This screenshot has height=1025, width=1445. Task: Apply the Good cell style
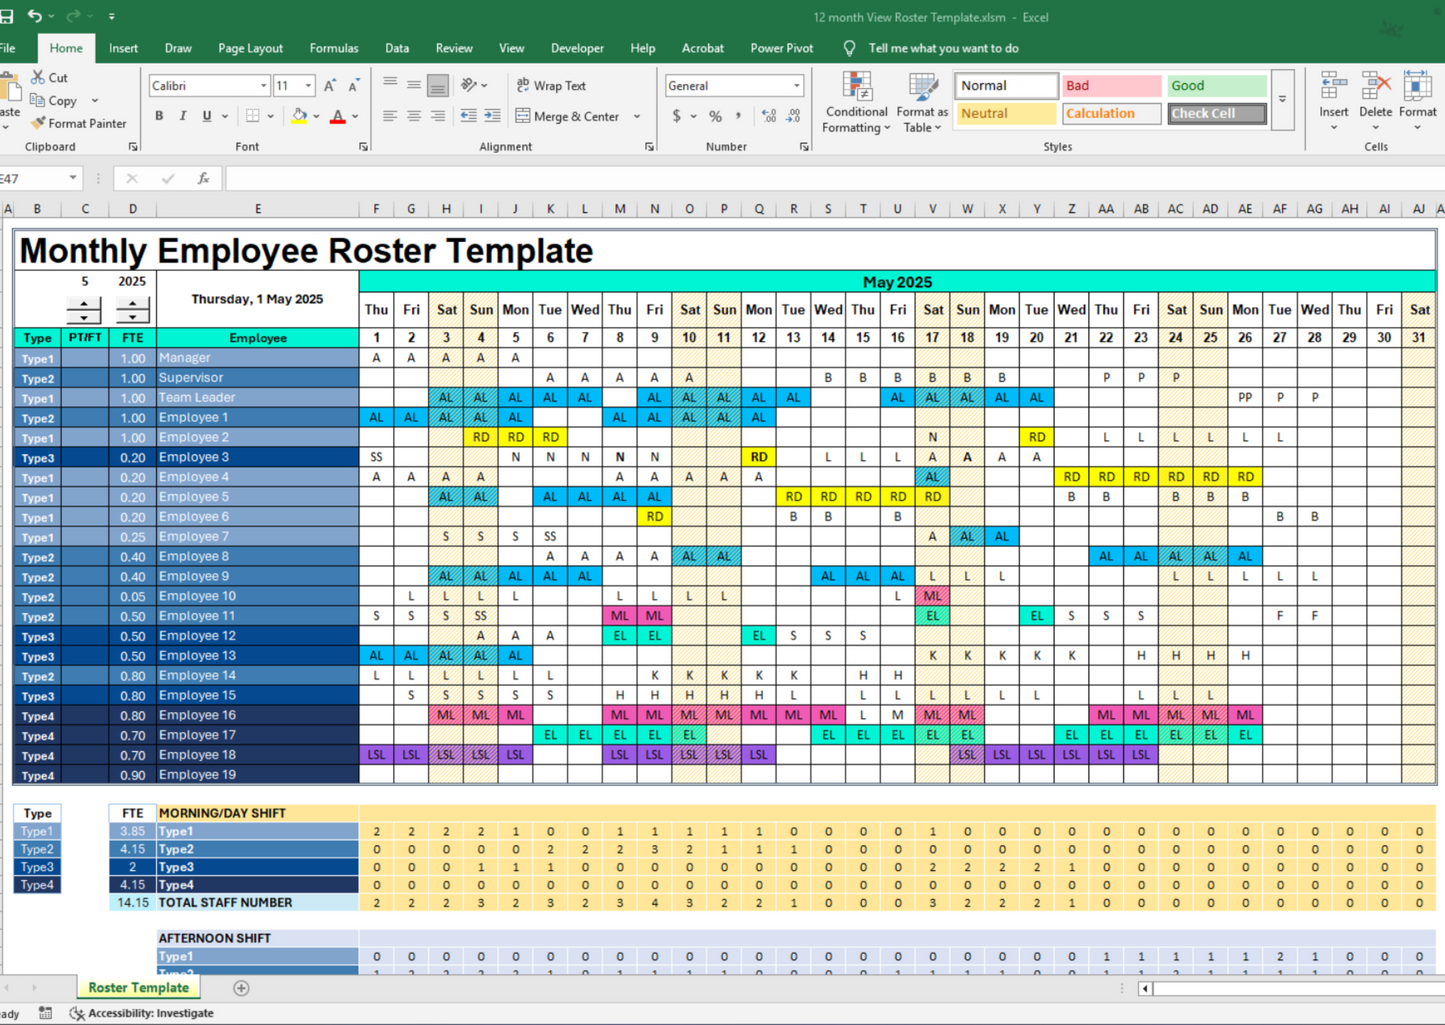[1216, 86]
